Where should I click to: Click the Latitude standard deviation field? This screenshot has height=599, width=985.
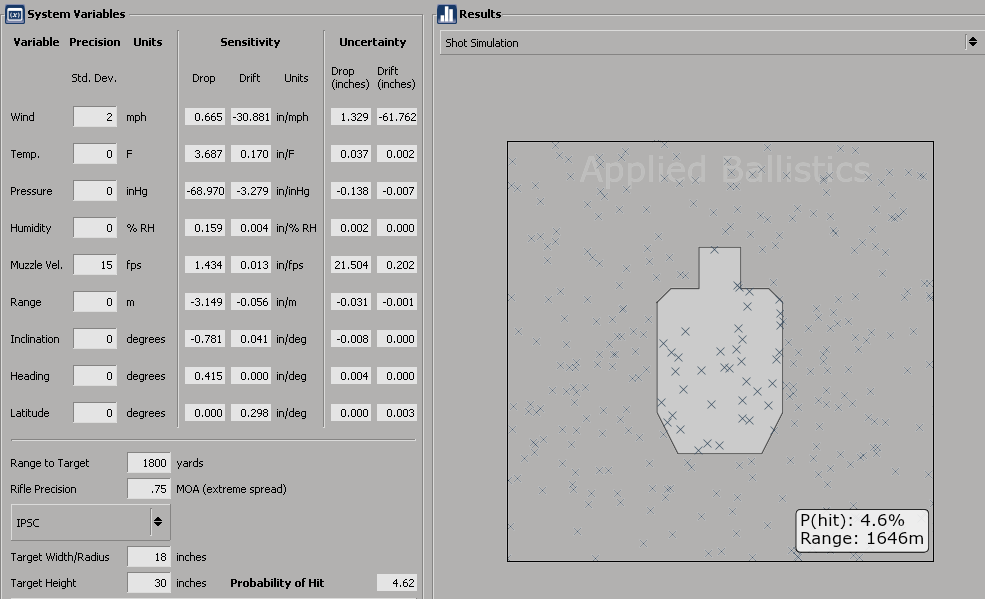[x=95, y=413]
